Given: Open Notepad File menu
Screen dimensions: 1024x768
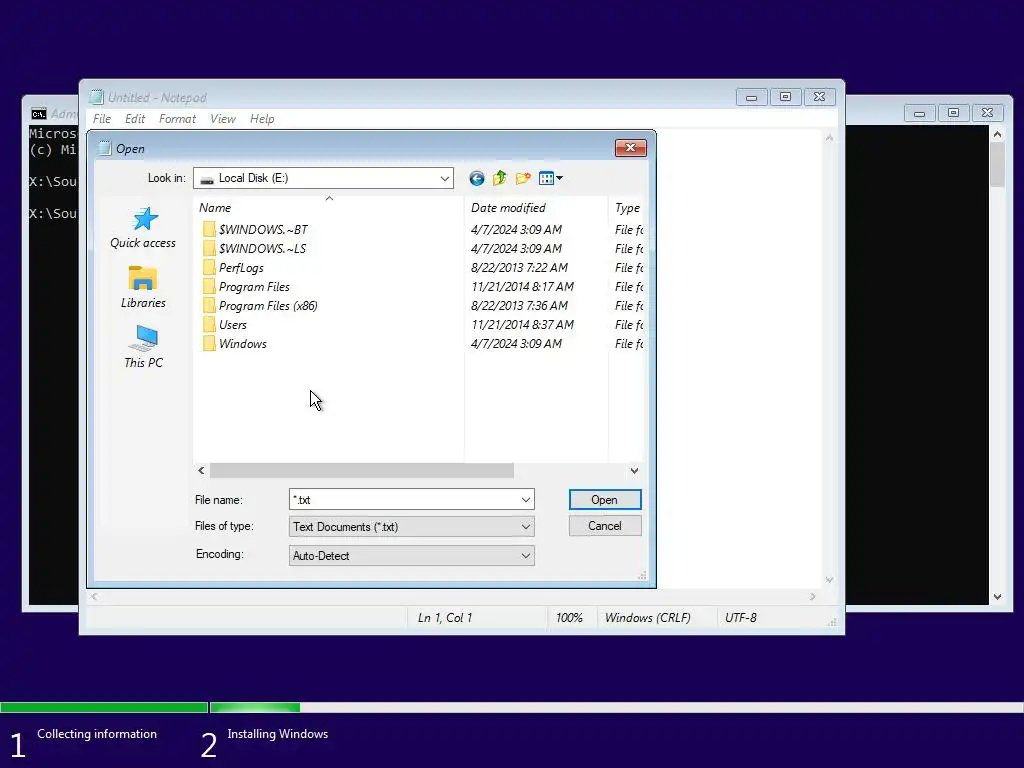Looking at the screenshot, I should coord(102,119).
